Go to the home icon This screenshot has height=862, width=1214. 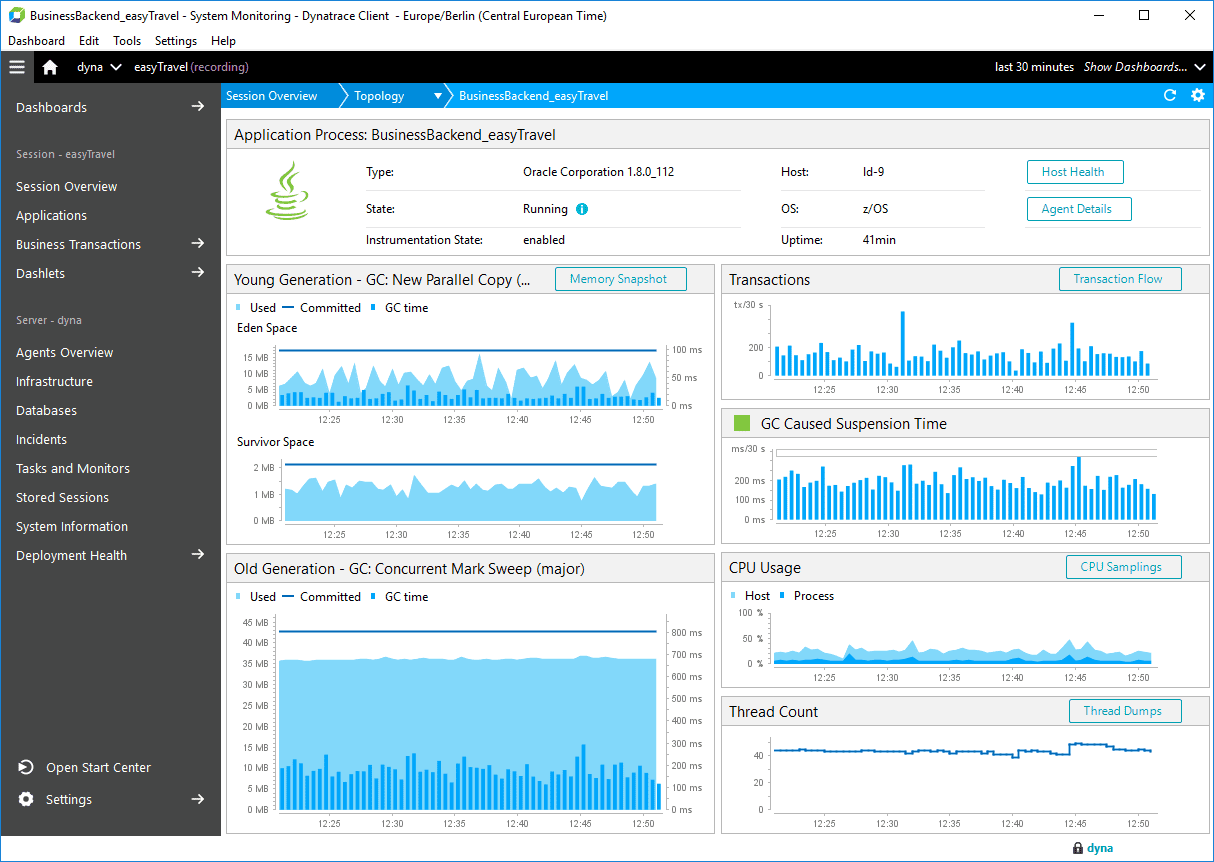point(50,67)
